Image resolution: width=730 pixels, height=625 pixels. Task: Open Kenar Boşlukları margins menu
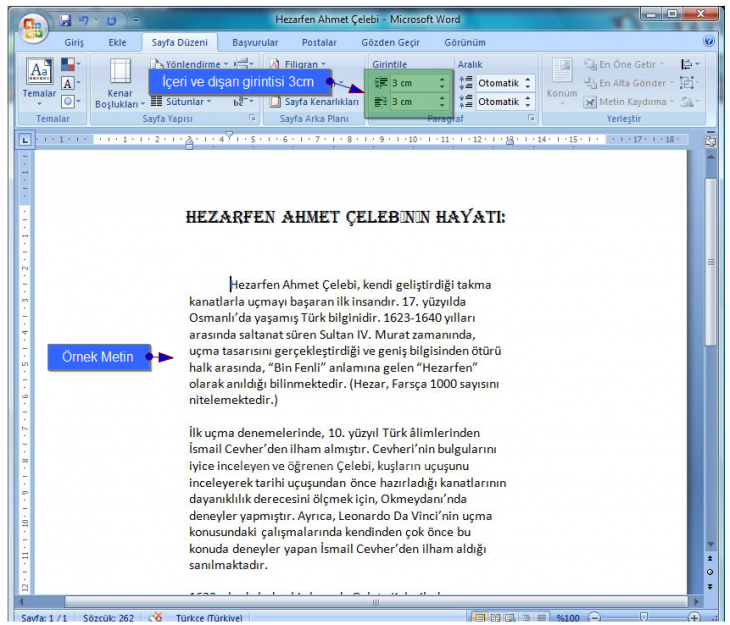click(120, 84)
